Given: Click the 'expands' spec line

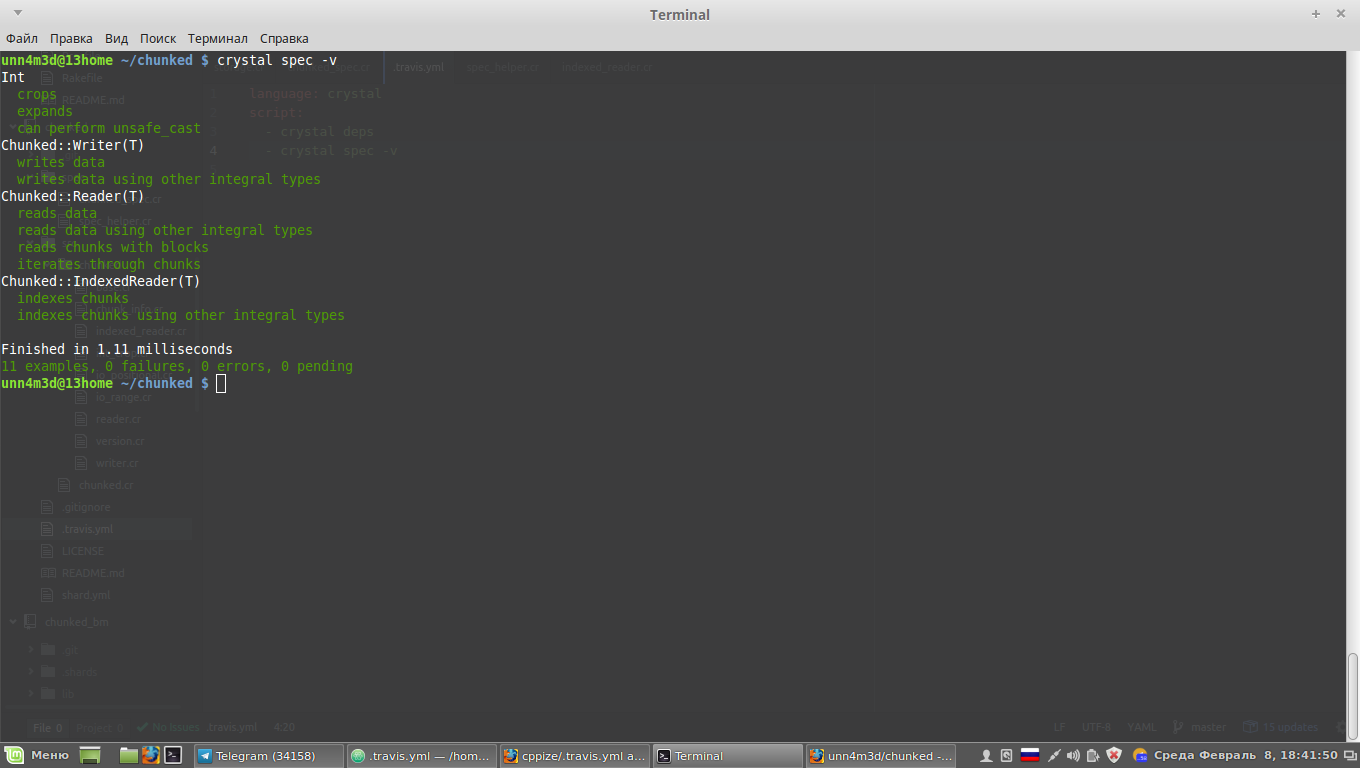Looking at the screenshot, I should click(x=45, y=111).
